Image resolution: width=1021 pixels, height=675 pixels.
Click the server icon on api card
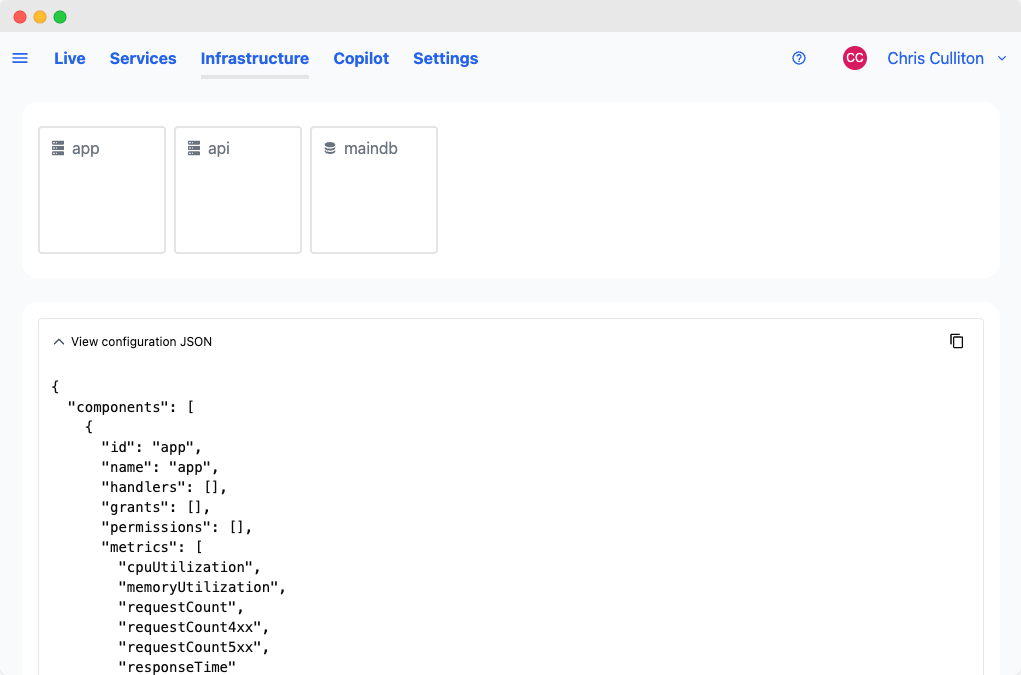click(194, 148)
